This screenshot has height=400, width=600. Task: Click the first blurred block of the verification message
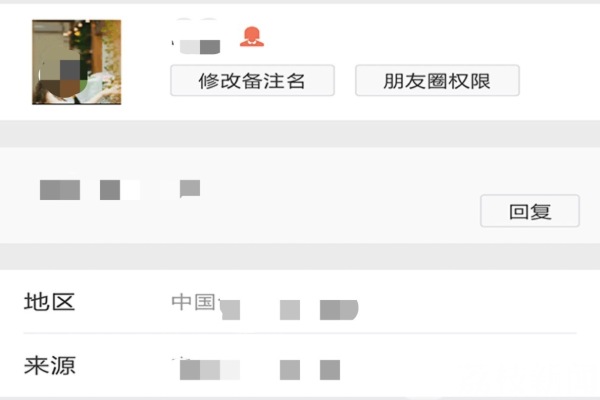60,190
